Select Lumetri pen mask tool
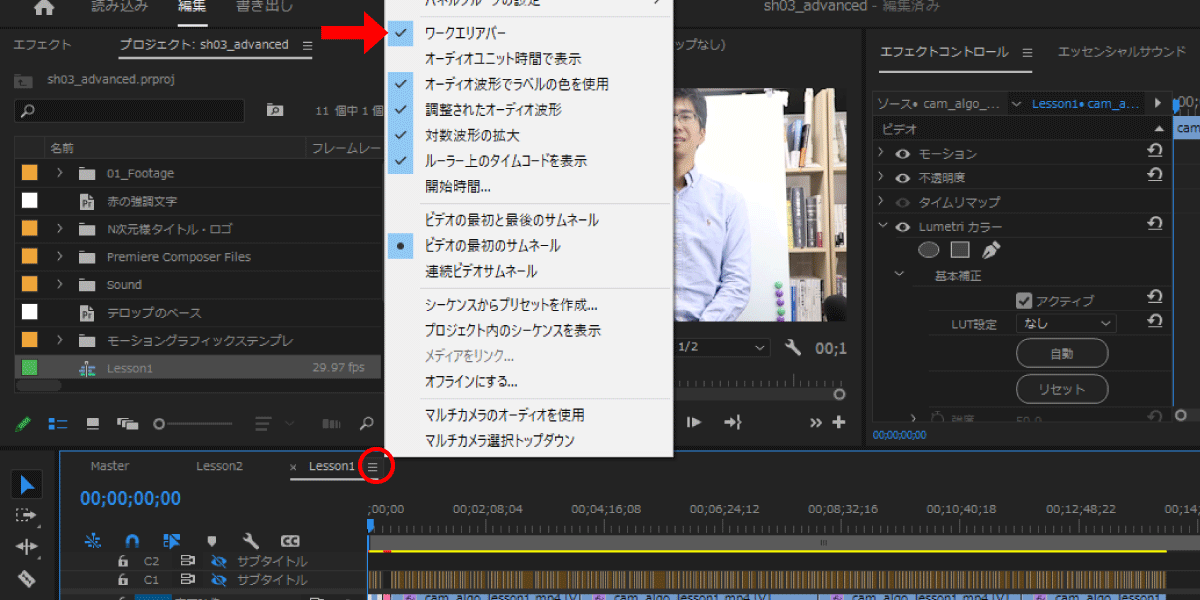The image size is (1200, 600). coord(992,250)
